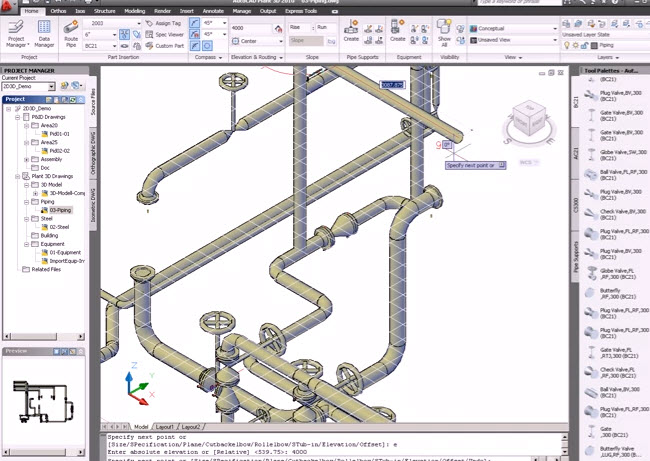The width and height of the screenshot is (650, 461).
Task: Click the Rise slope field
Action: pyautogui.click(x=299, y=27)
